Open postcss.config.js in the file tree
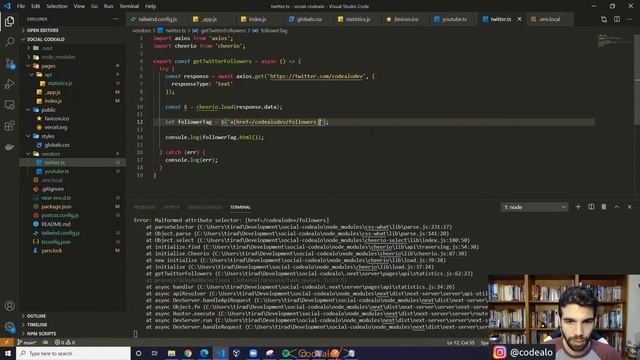 60,215
